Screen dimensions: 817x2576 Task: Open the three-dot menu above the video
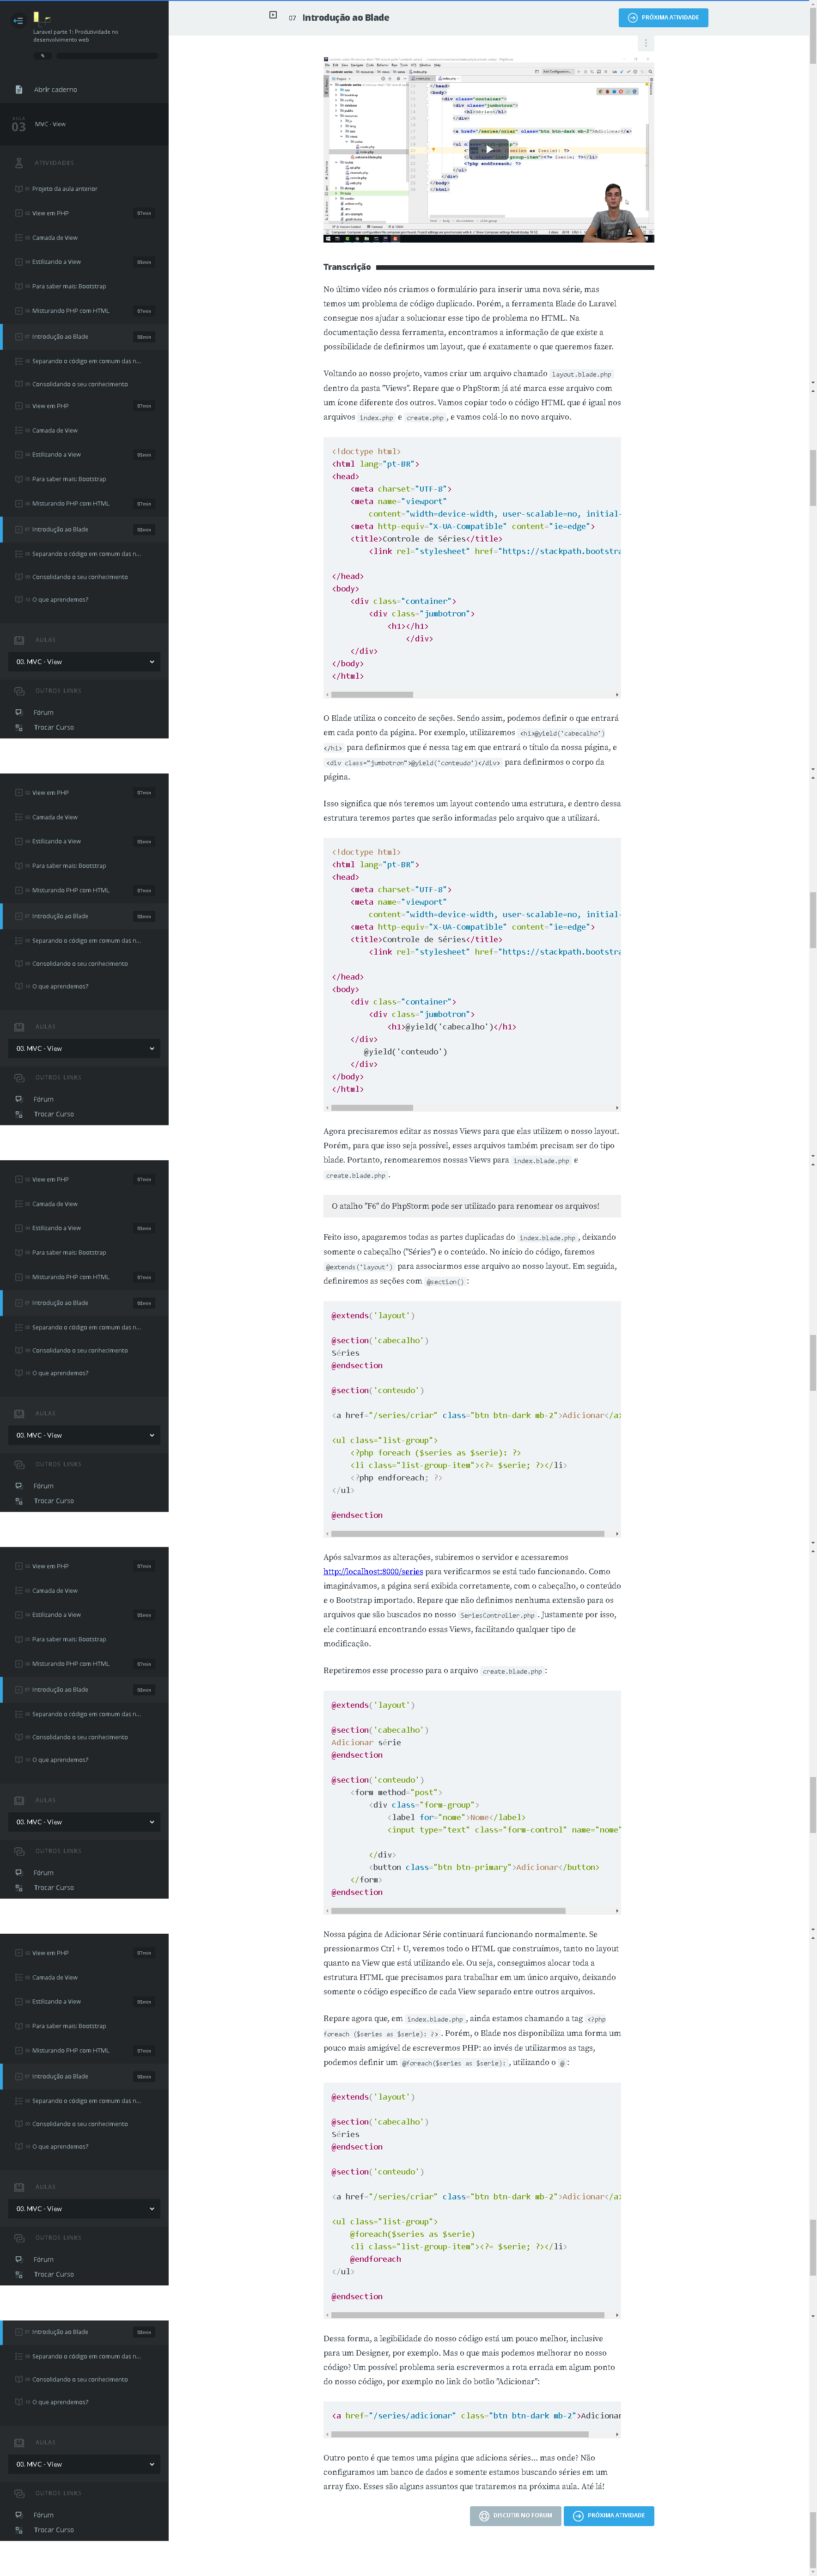(x=646, y=43)
